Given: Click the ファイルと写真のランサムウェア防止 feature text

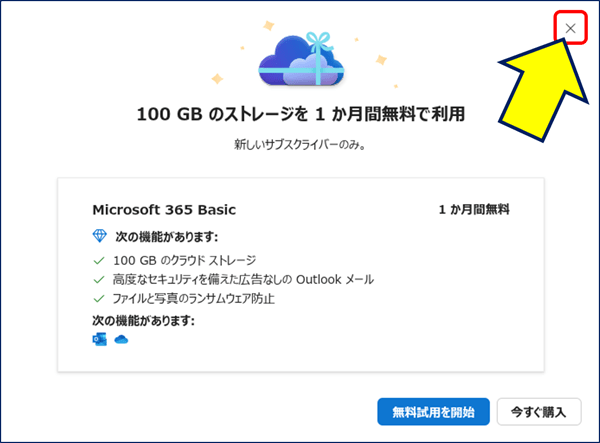Looking at the screenshot, I should tap(194, 298).
